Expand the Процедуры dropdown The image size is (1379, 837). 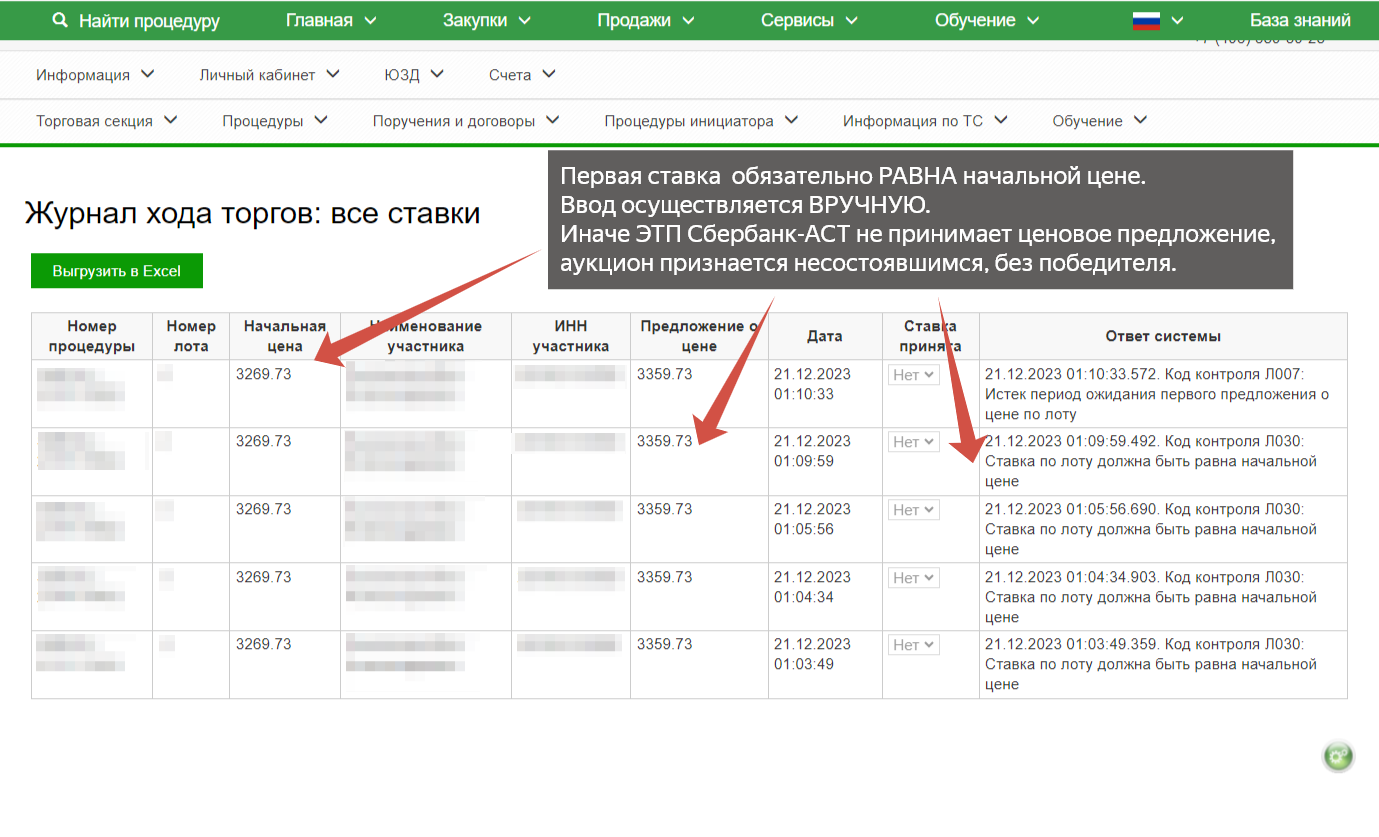pos(275,121)
